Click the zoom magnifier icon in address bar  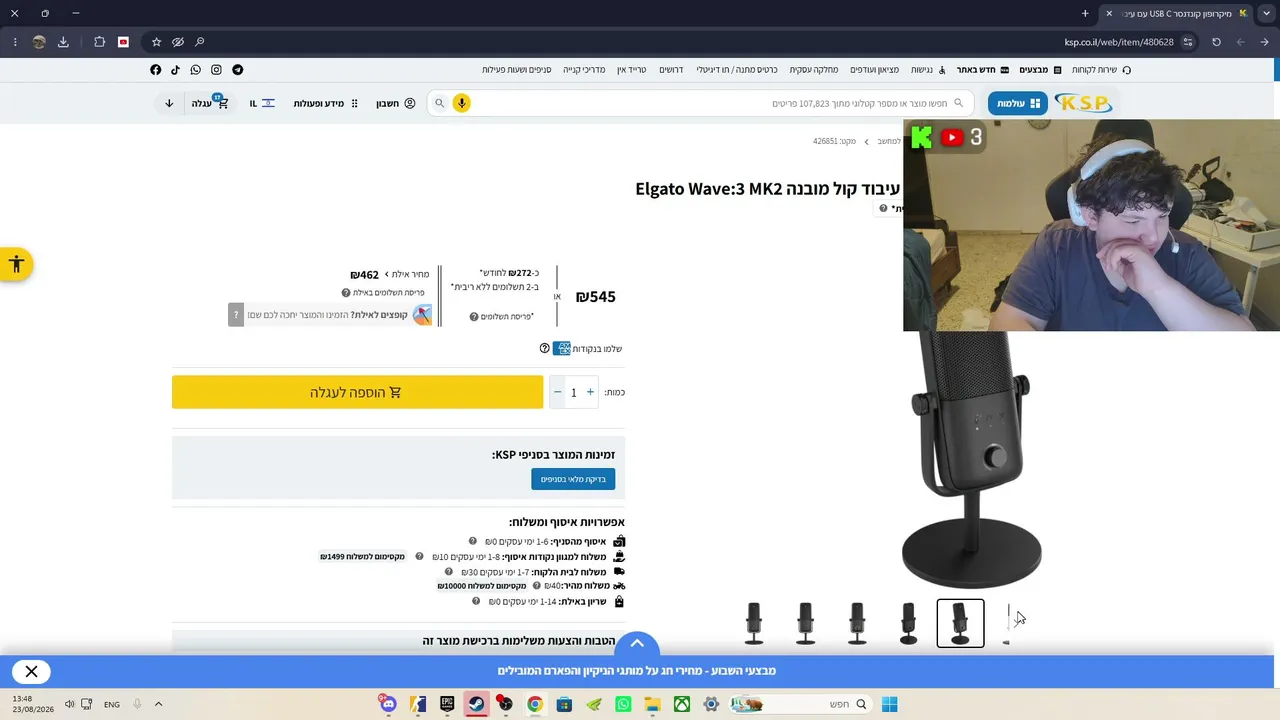pyautogui.click(x=200, y=42)
